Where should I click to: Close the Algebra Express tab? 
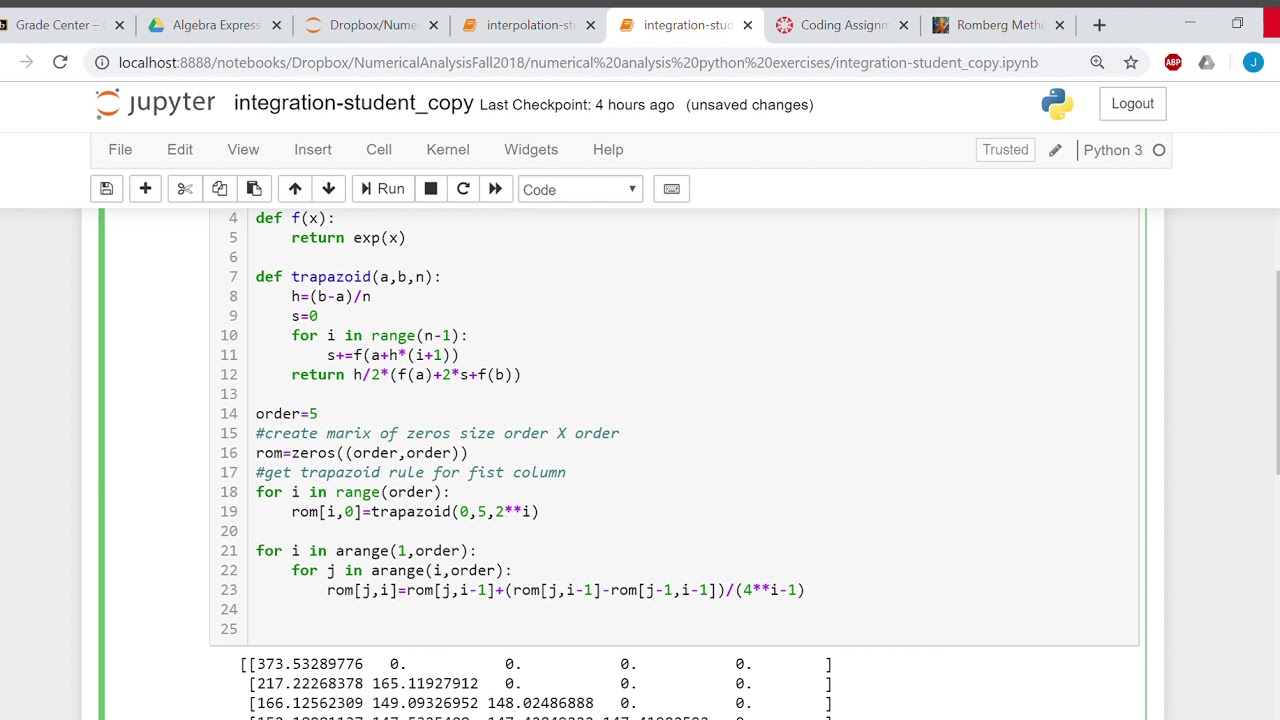click(277, 25)
